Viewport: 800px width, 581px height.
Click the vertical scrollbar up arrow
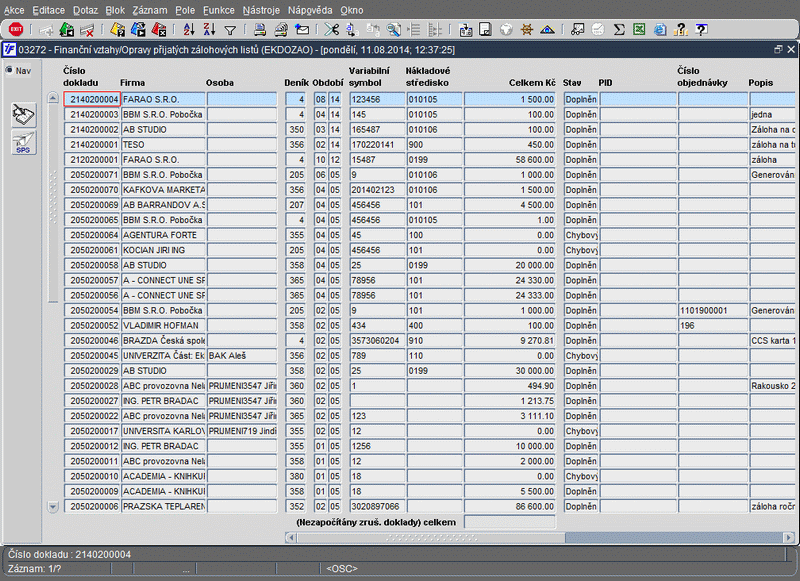(53, 97)
